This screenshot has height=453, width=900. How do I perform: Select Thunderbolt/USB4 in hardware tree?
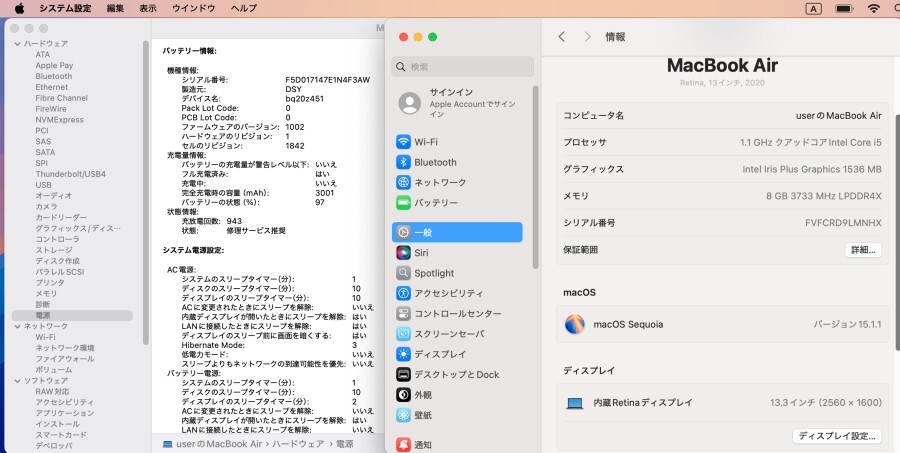coord(71,174)
